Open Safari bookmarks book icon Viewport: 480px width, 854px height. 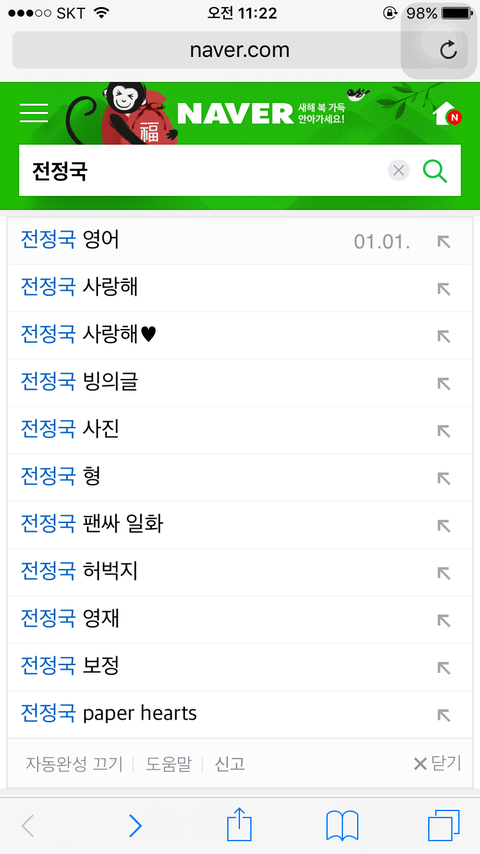pos(342,826)
